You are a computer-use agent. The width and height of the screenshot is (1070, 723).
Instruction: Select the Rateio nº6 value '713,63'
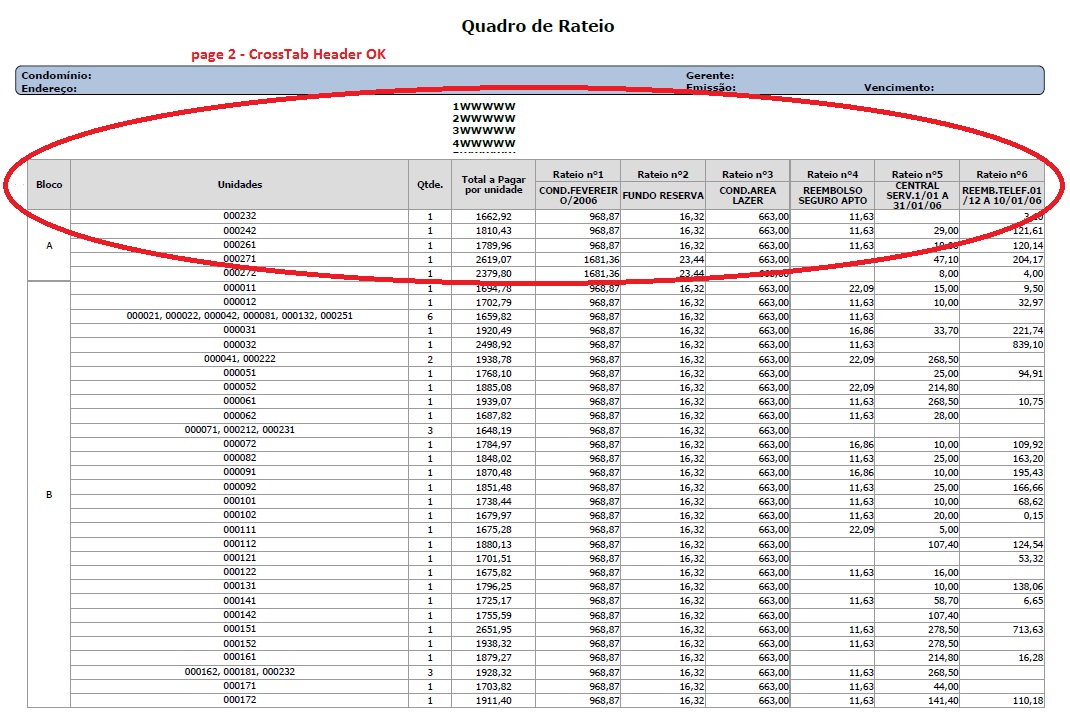(x=1002, y=629)
